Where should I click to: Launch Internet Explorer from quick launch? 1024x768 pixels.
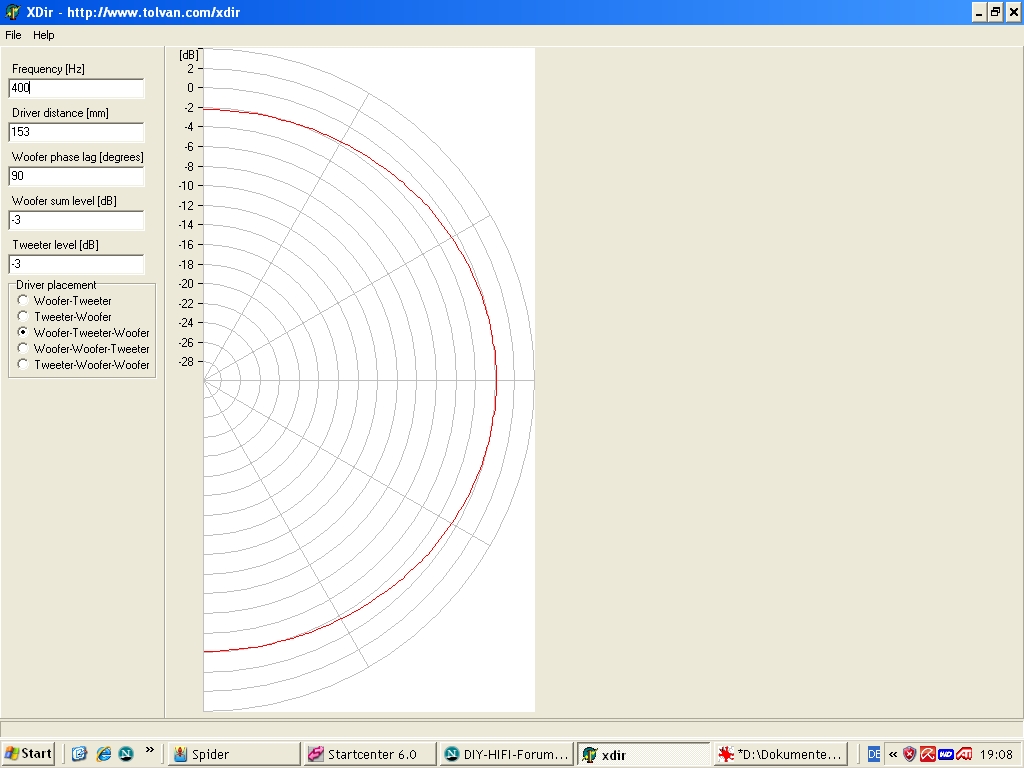[x=103, y=754]
